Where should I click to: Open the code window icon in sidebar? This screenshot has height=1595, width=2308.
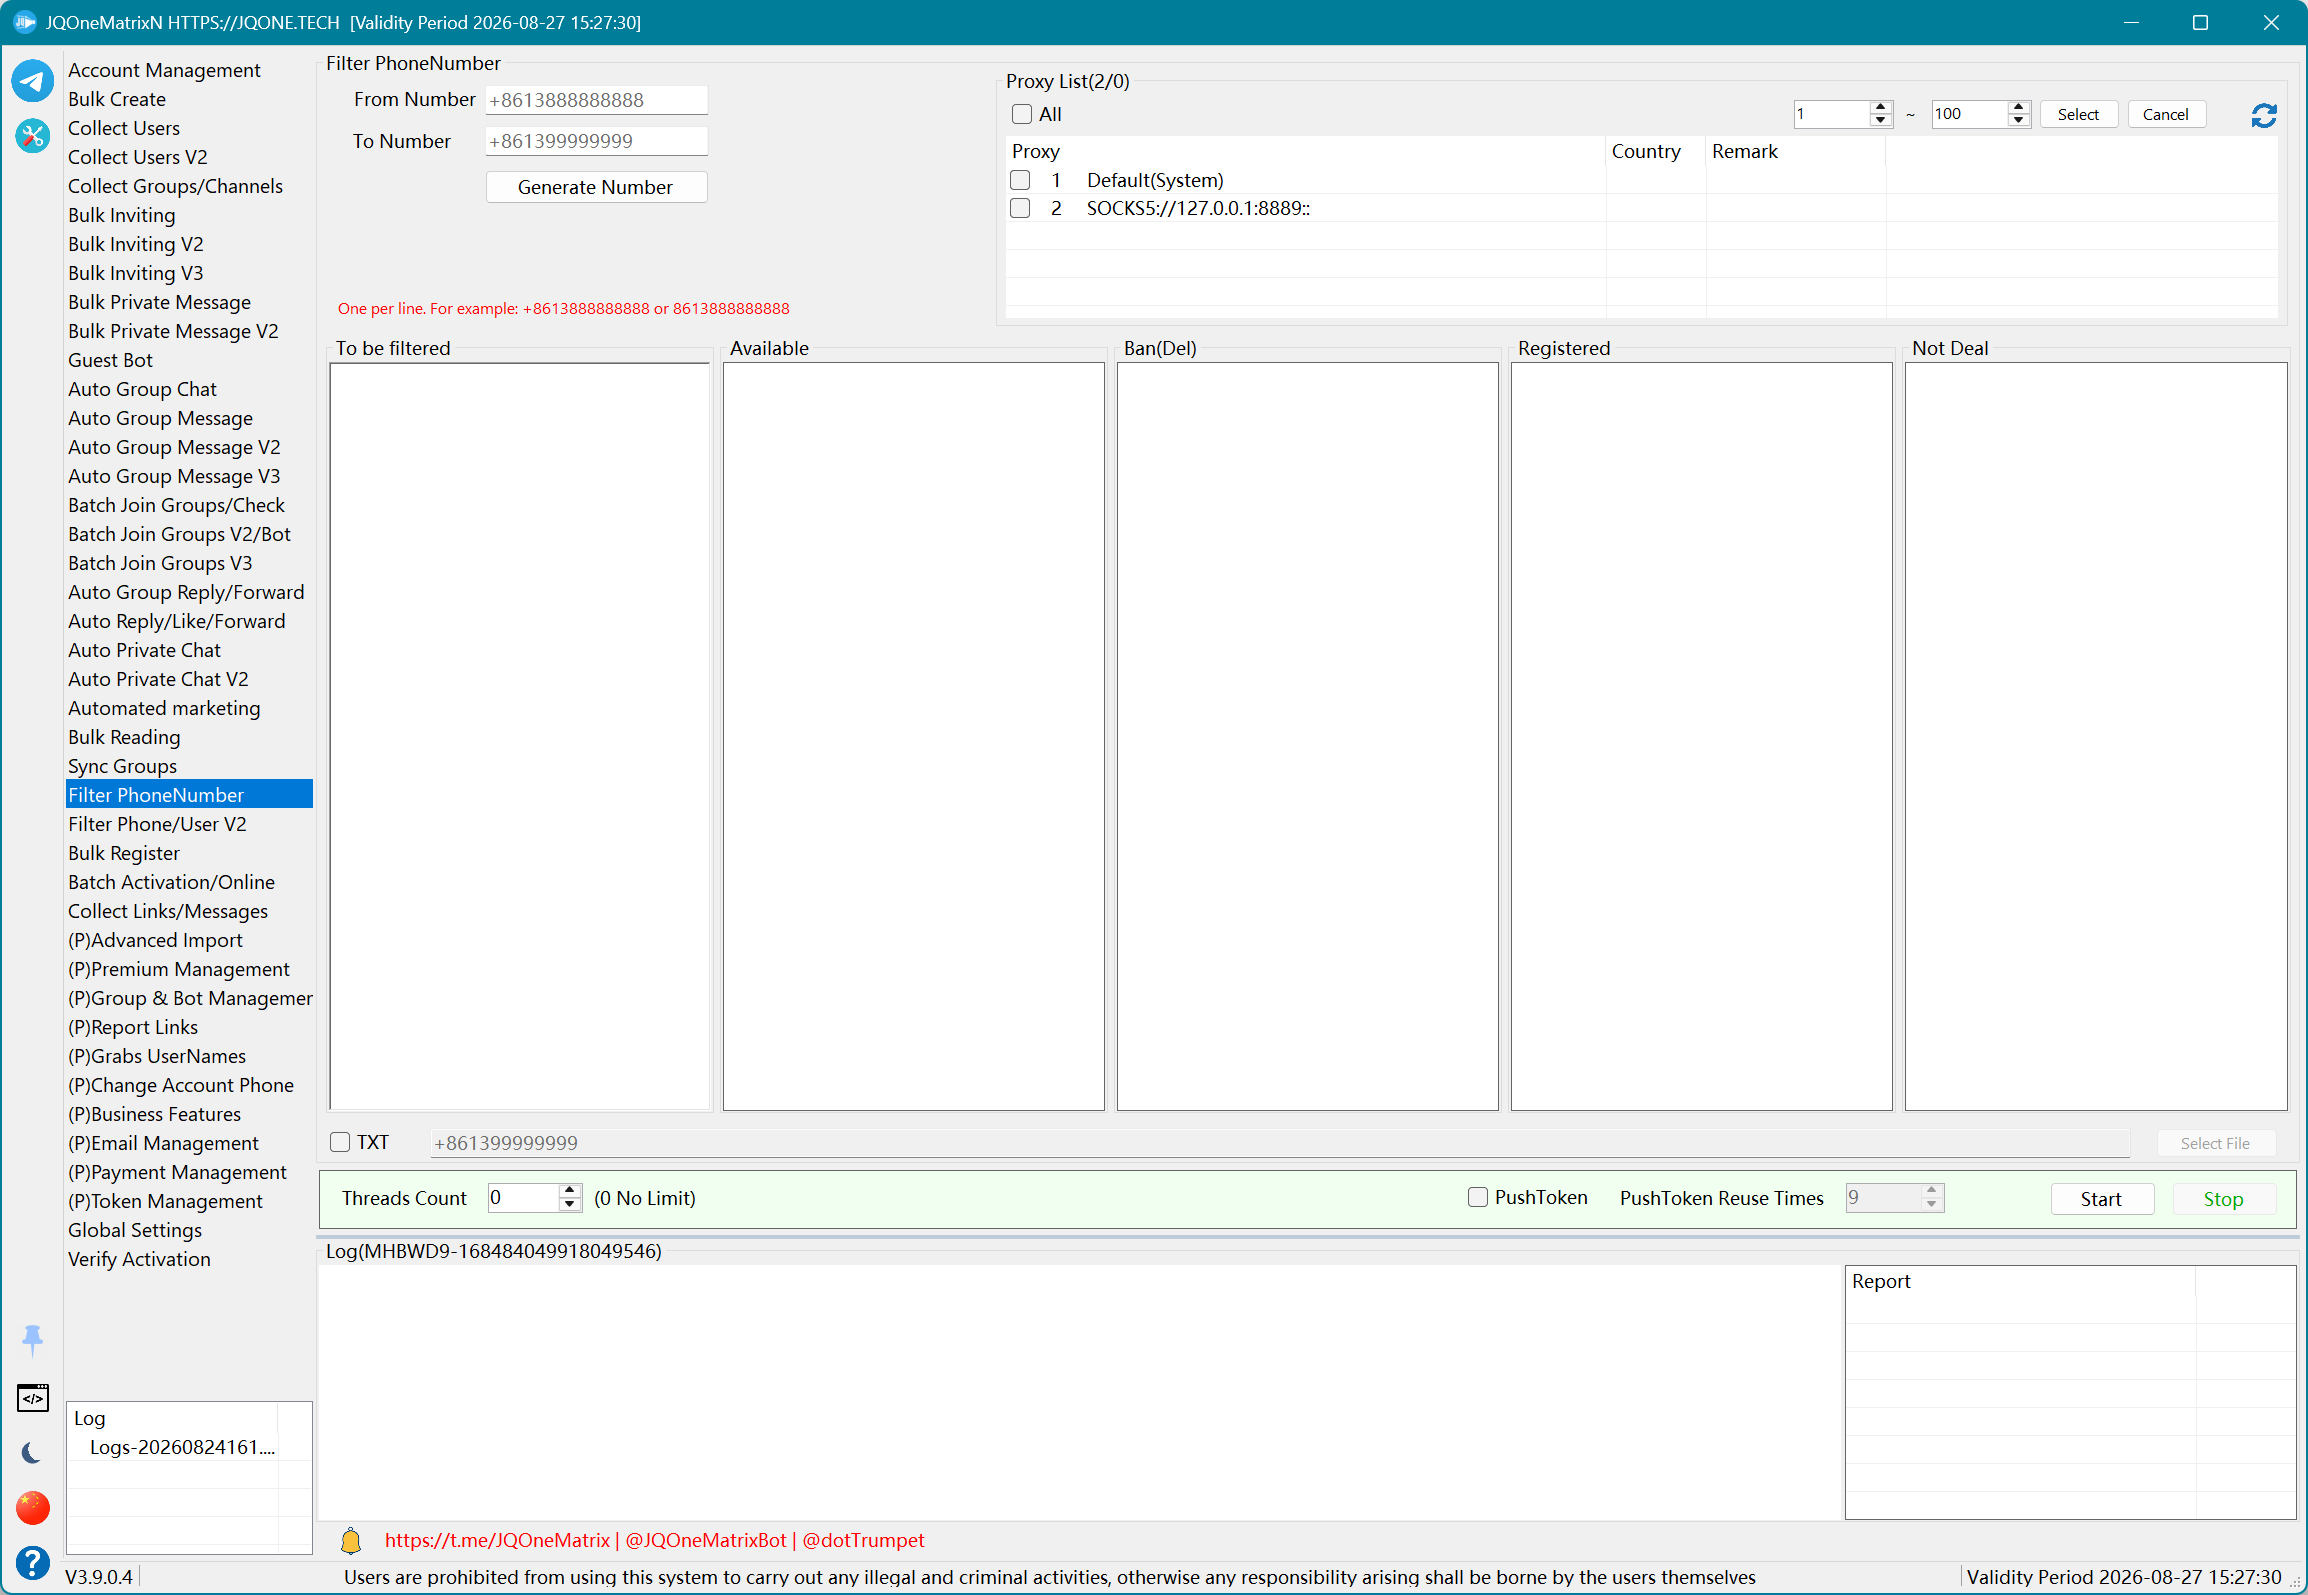click(x=33, y=1398)
